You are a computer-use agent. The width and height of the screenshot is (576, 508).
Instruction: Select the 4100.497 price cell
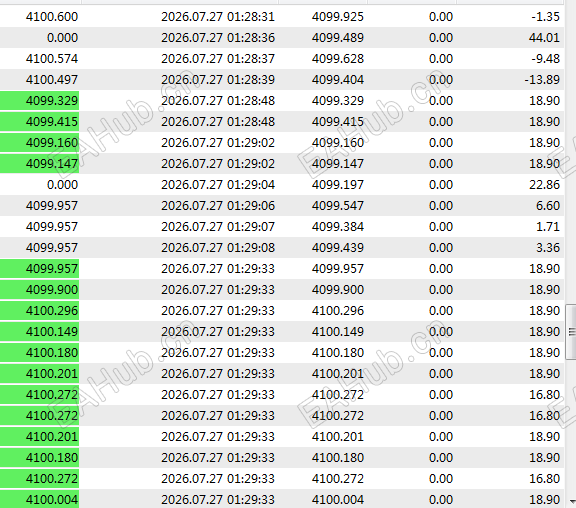52,79
